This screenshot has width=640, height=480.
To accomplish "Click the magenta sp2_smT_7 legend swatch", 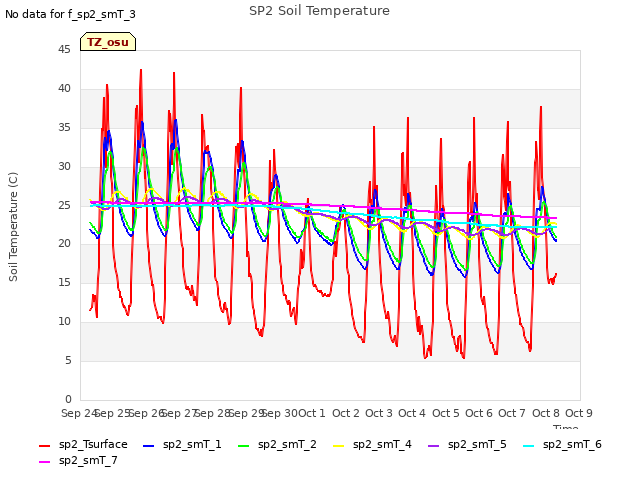I will coord(44,462).
